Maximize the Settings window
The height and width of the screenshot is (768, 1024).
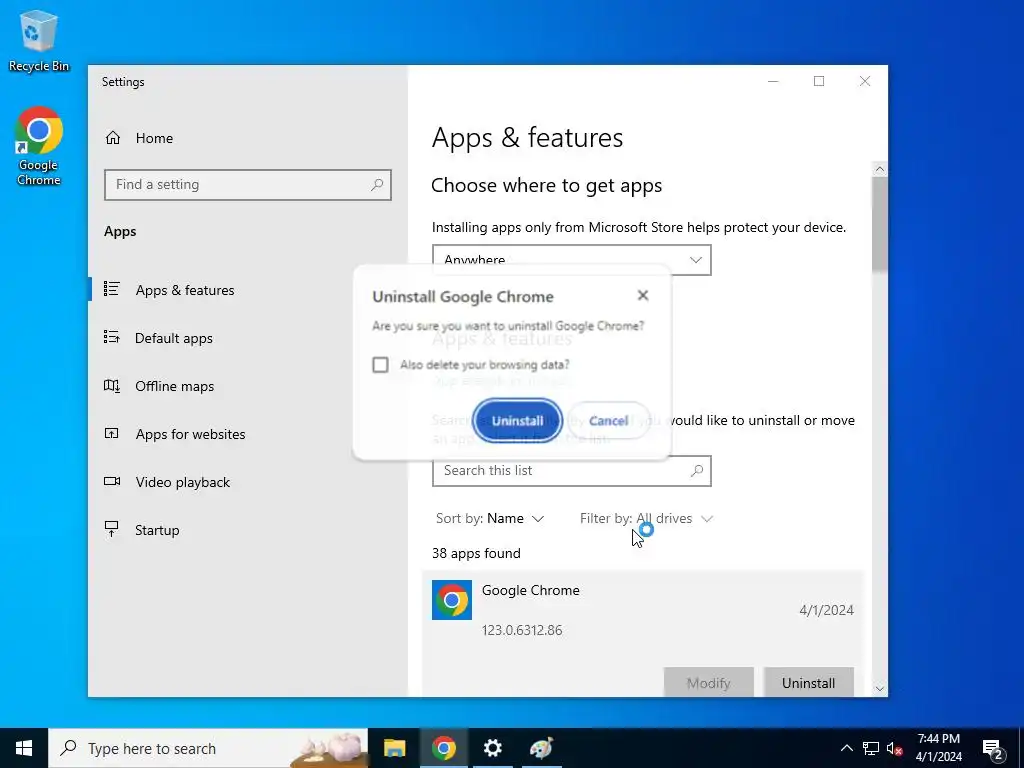(x=819, y=81)
